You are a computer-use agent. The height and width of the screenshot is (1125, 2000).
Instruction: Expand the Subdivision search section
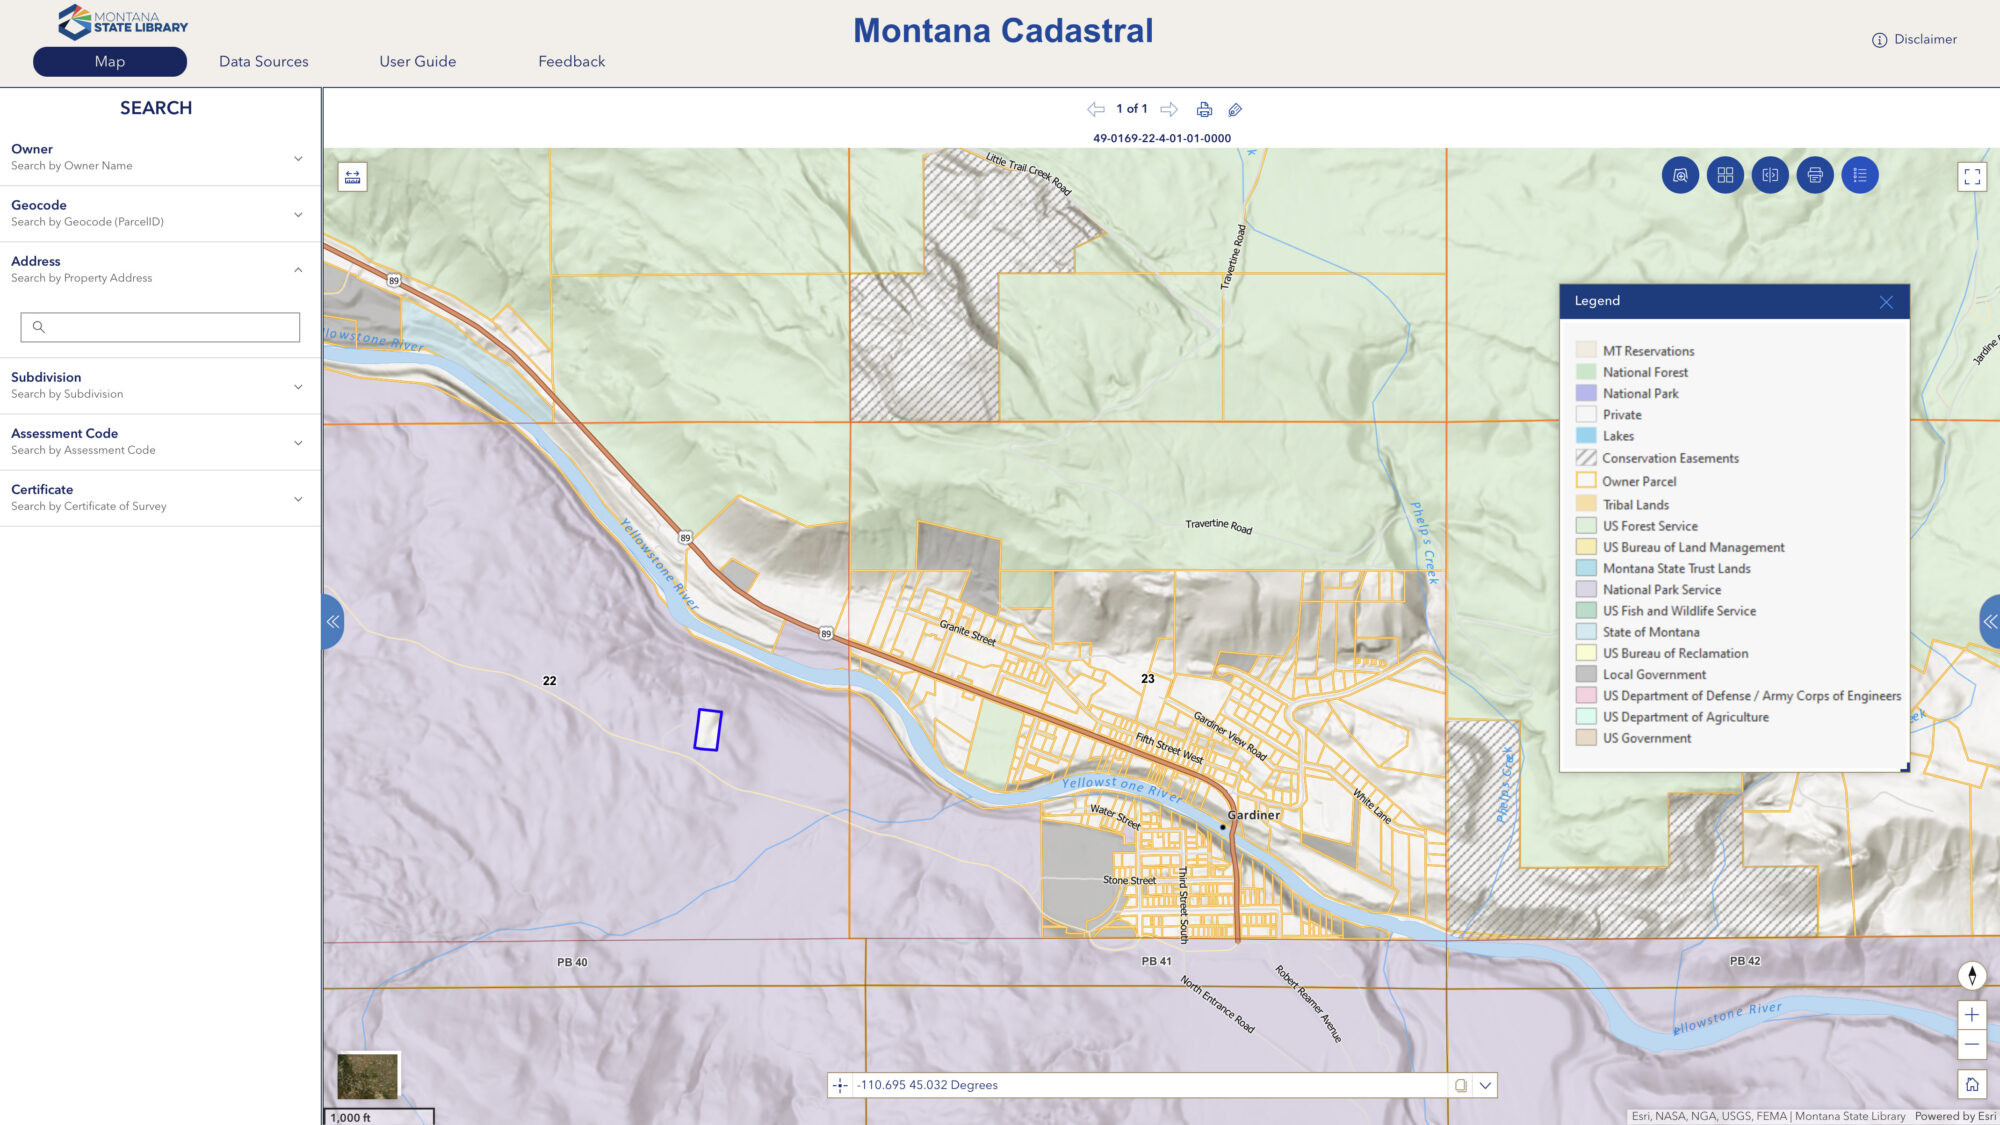pos(296,385)
